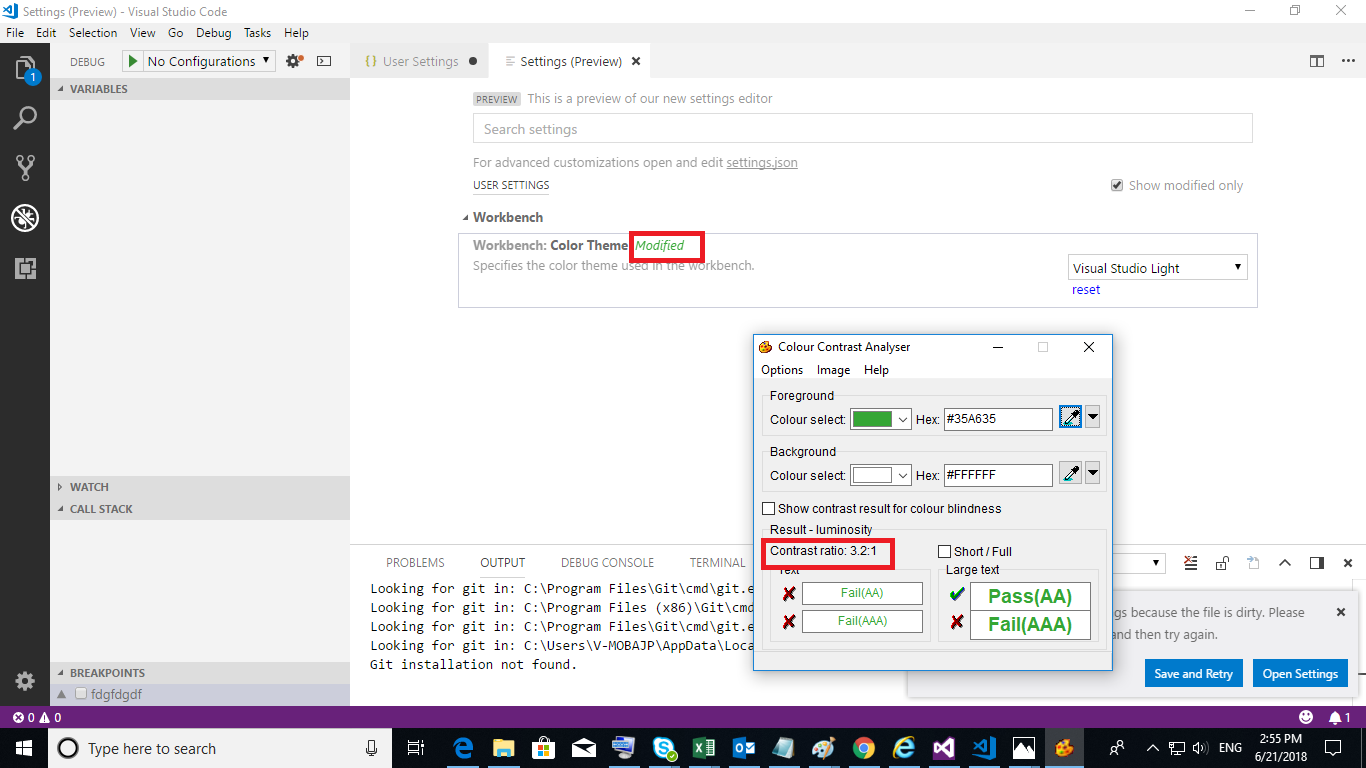The width and height of the screenshot is (1366, 768).
Task: Click the Open Settings button
Action: point(1300,673)
